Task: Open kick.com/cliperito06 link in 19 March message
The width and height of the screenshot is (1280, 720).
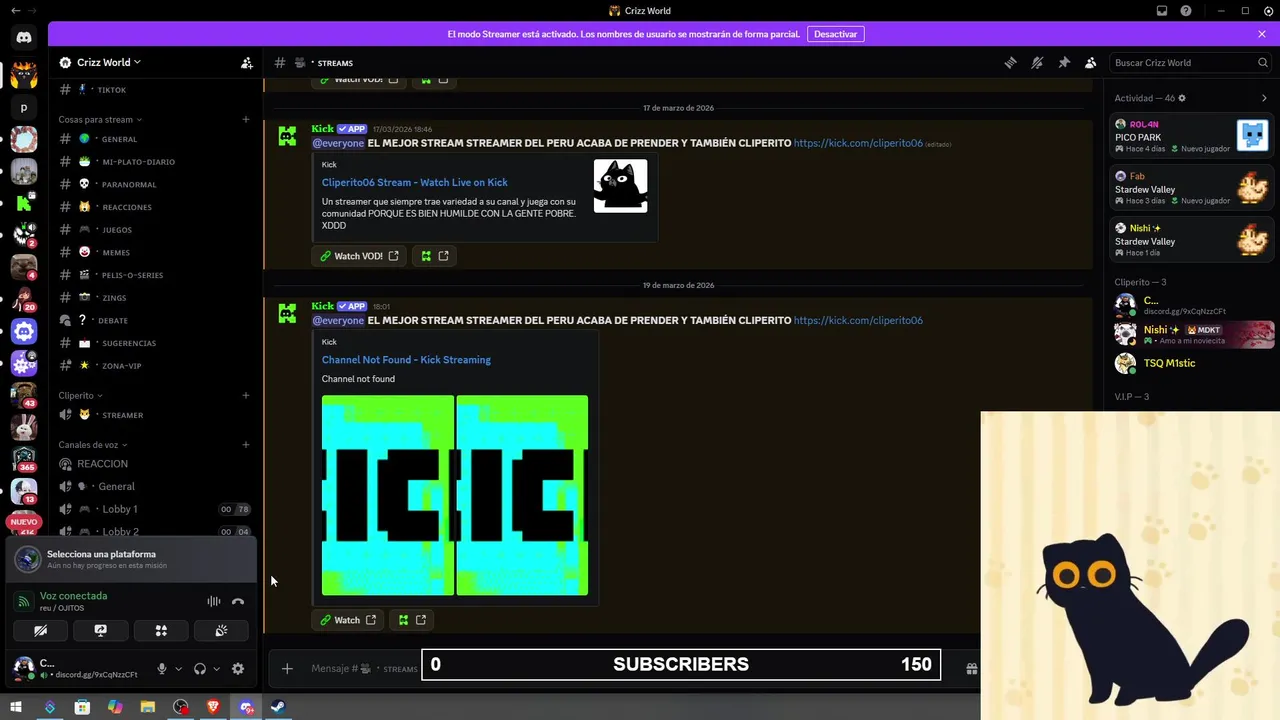Action: pos(858,321)
